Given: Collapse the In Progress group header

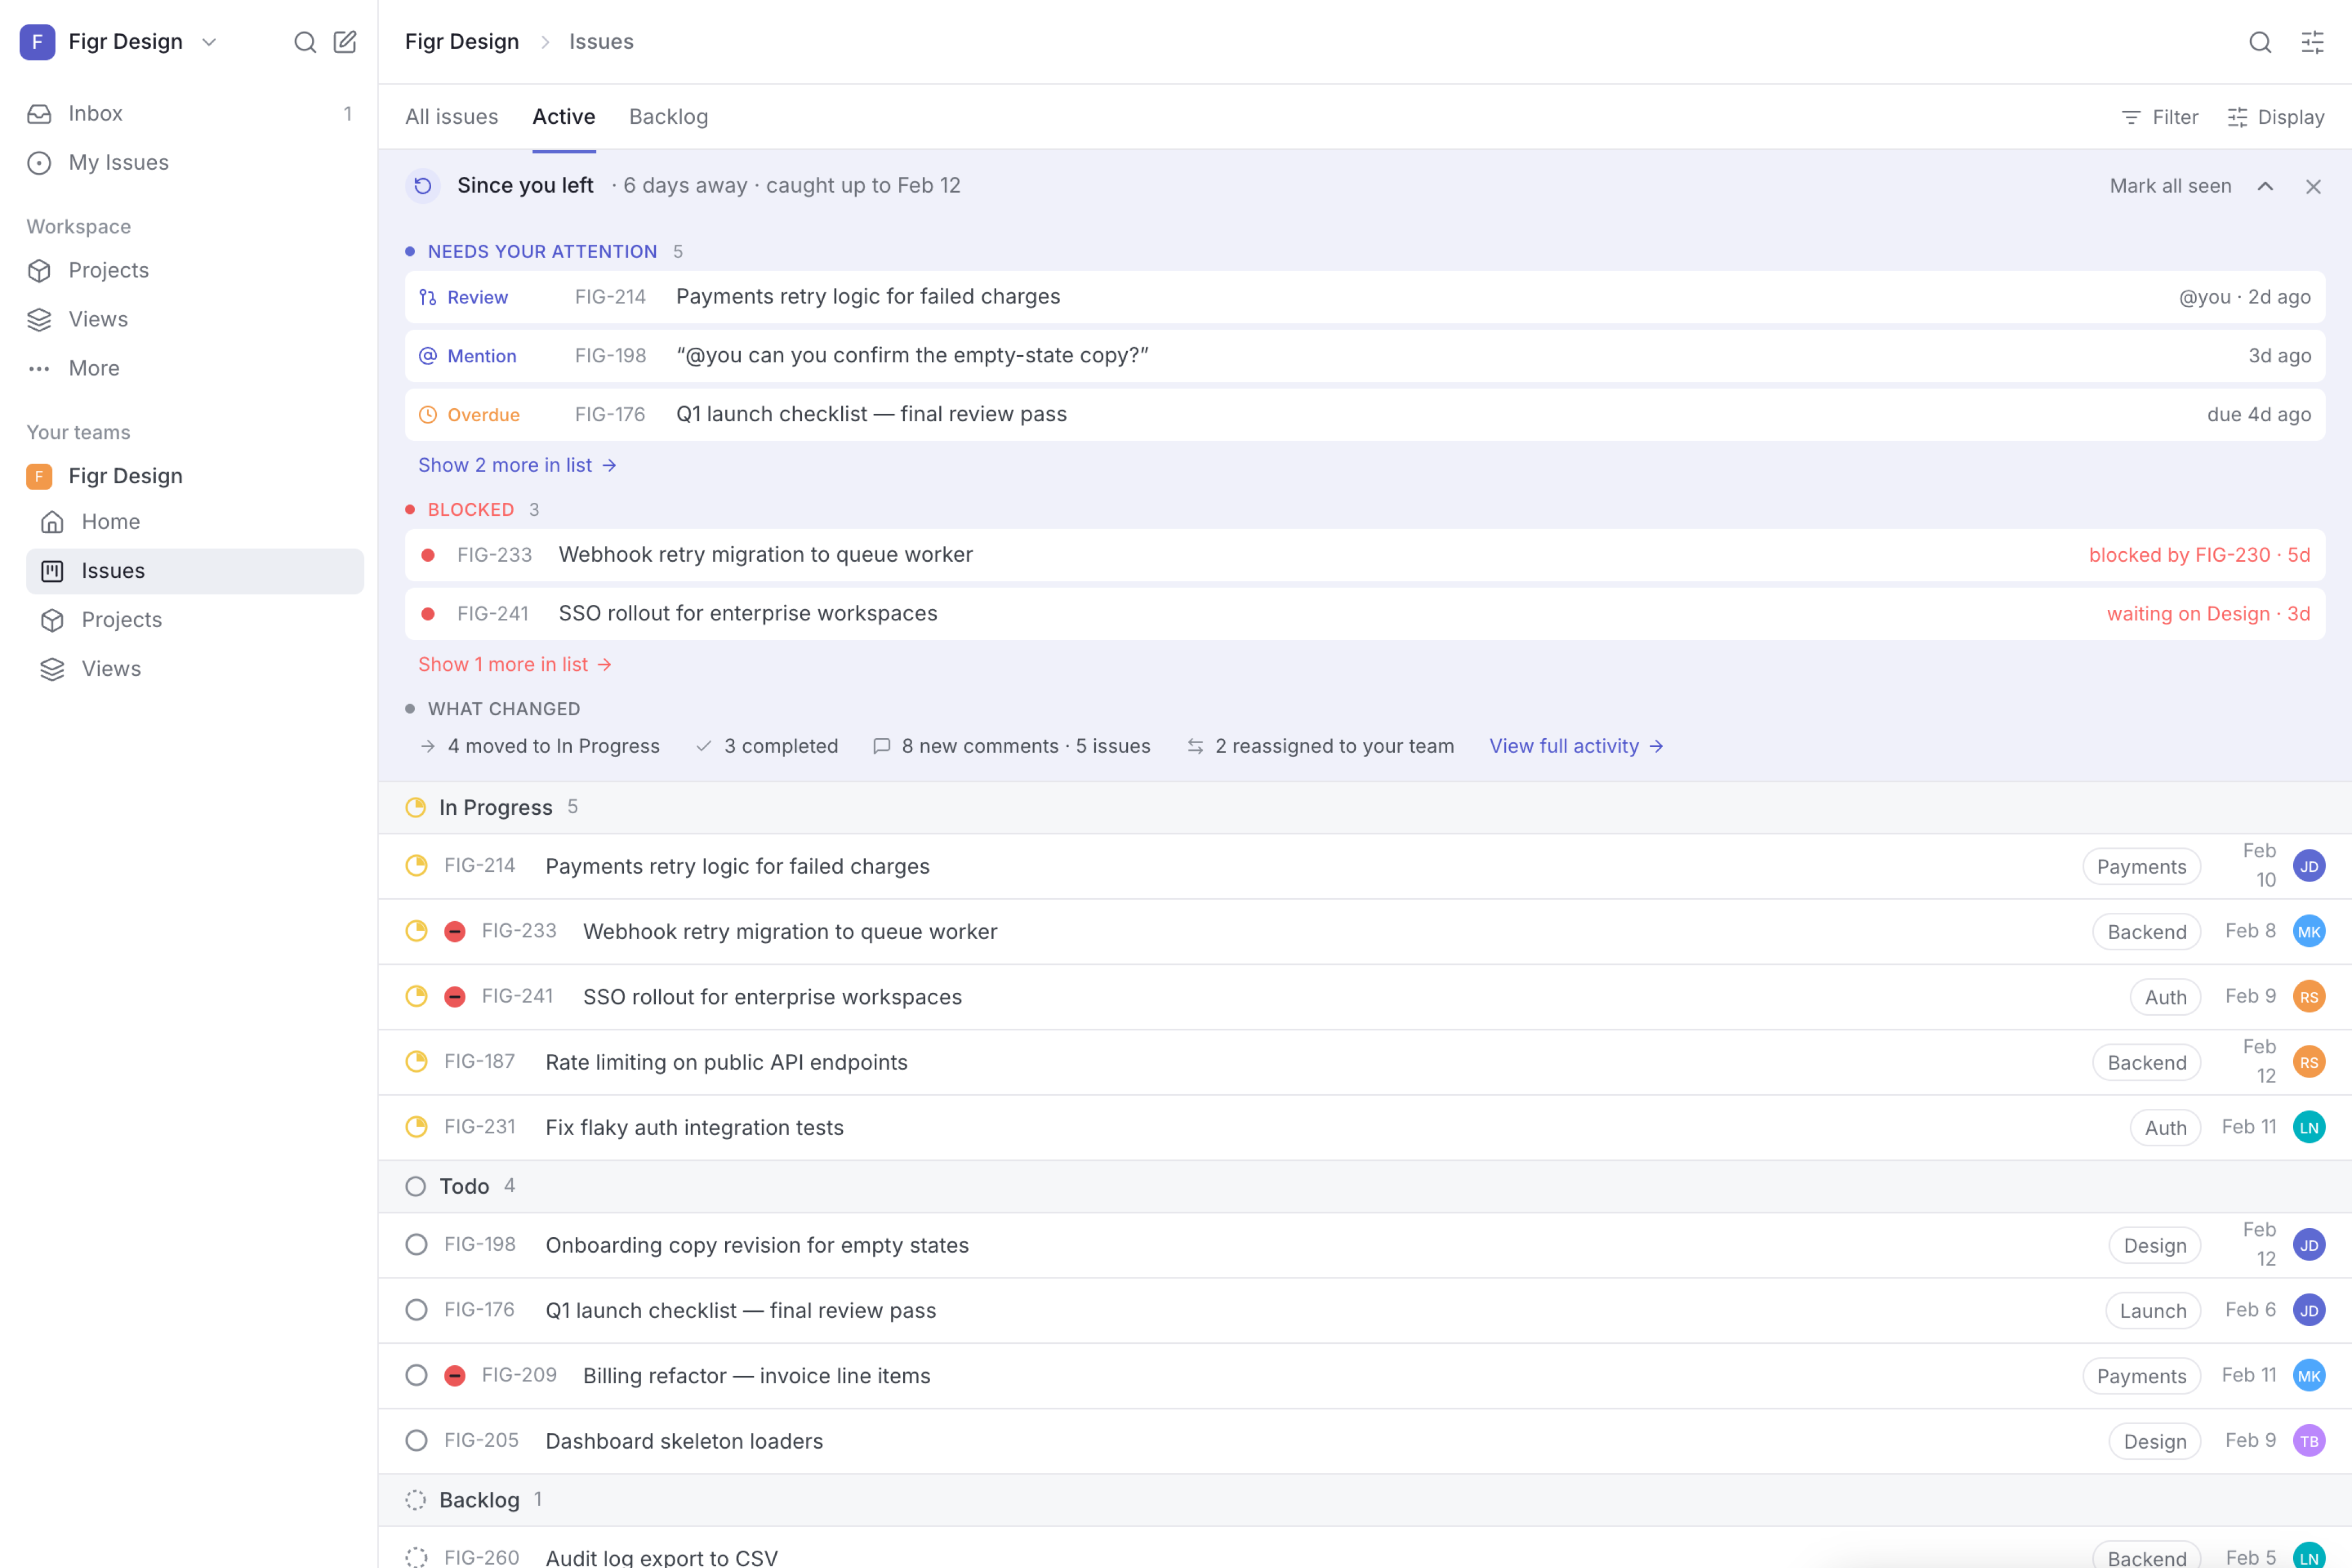Looking at the screenshot, I should click(x=1365, y=808).
